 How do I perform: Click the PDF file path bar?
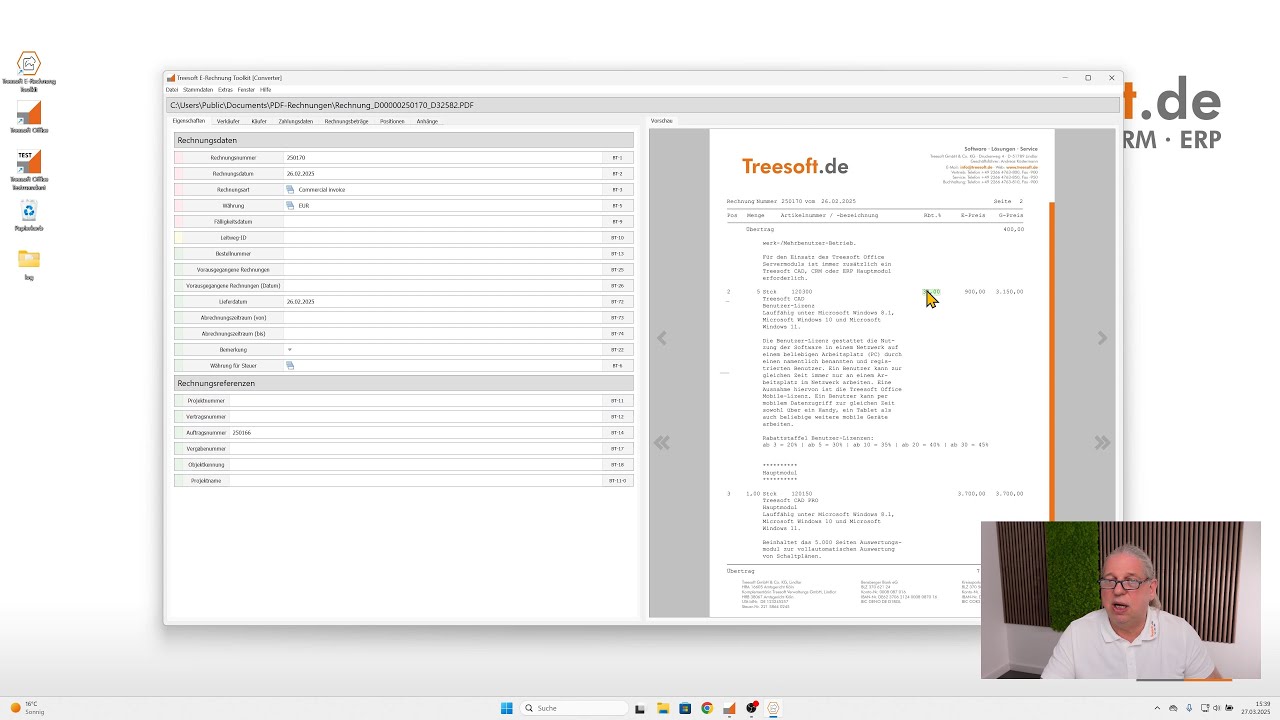[x=642, y=105]
